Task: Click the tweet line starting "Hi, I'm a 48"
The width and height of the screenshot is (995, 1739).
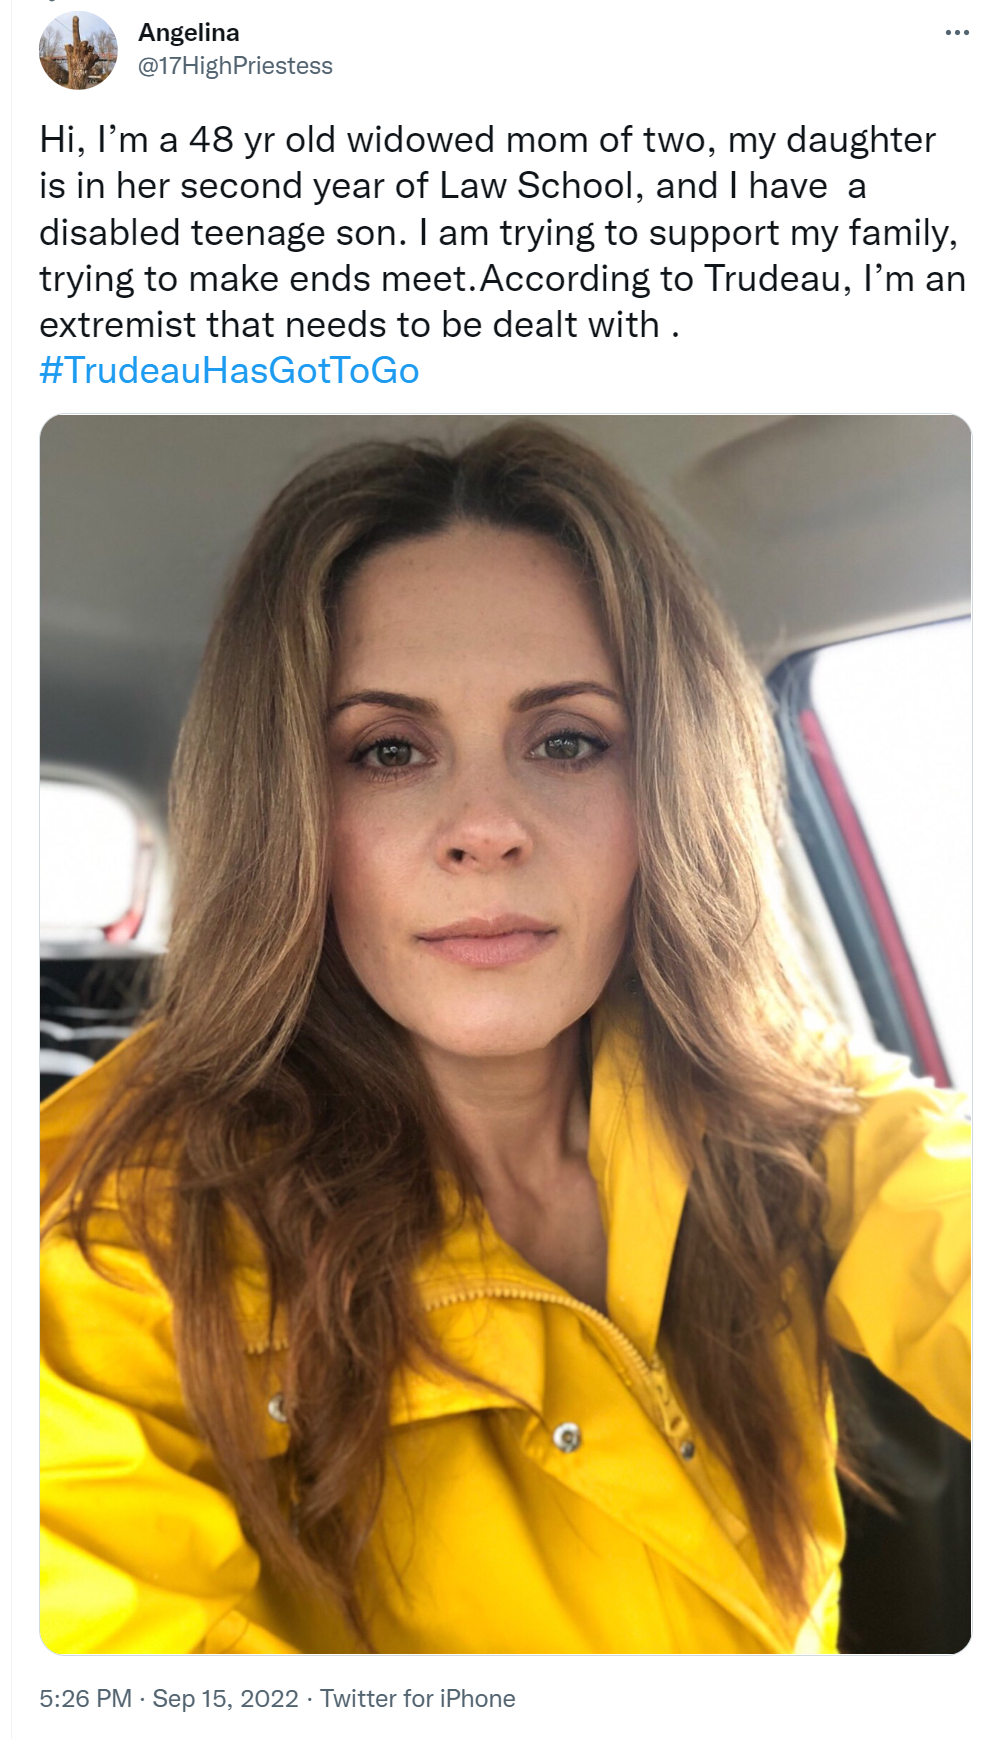Action: (x=488, y=140)
